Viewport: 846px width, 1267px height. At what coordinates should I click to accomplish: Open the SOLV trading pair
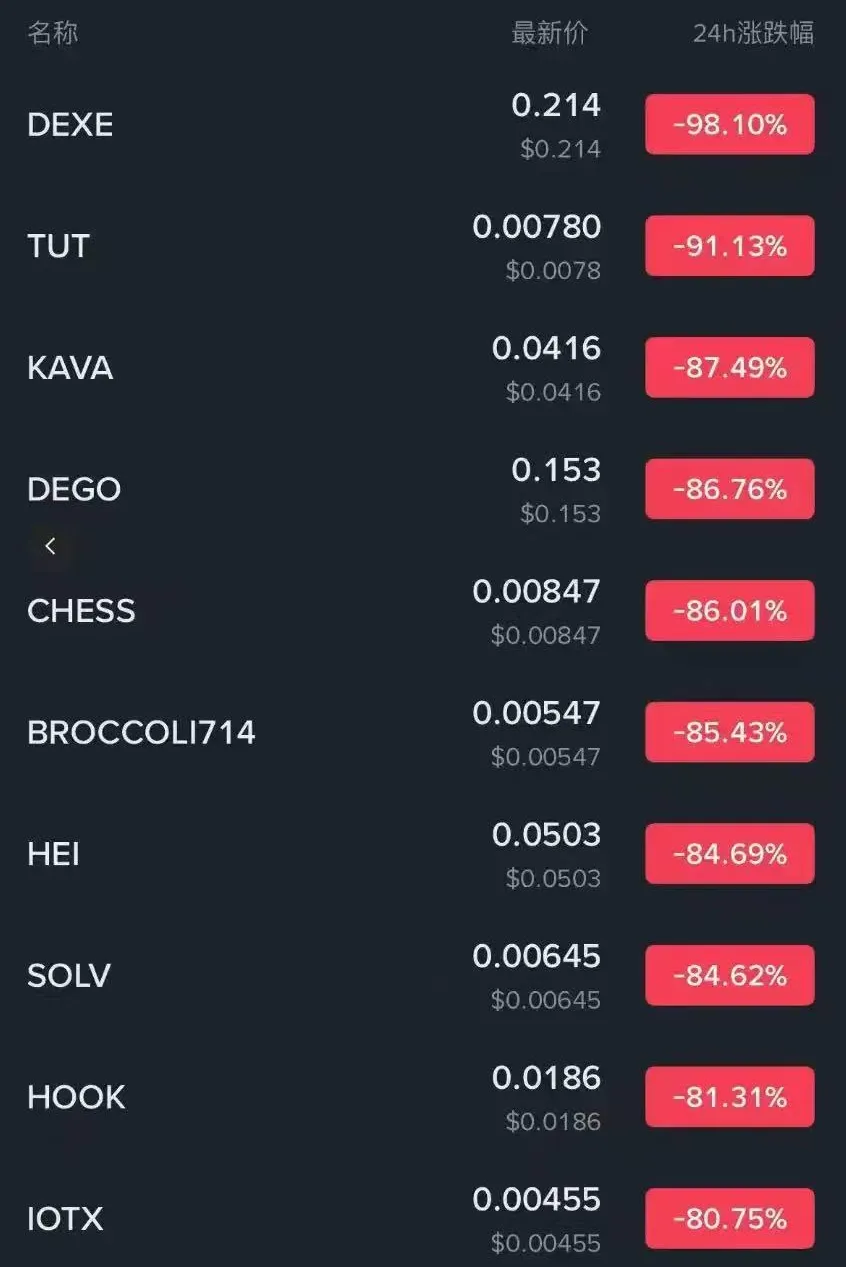[x=69, y=976]
